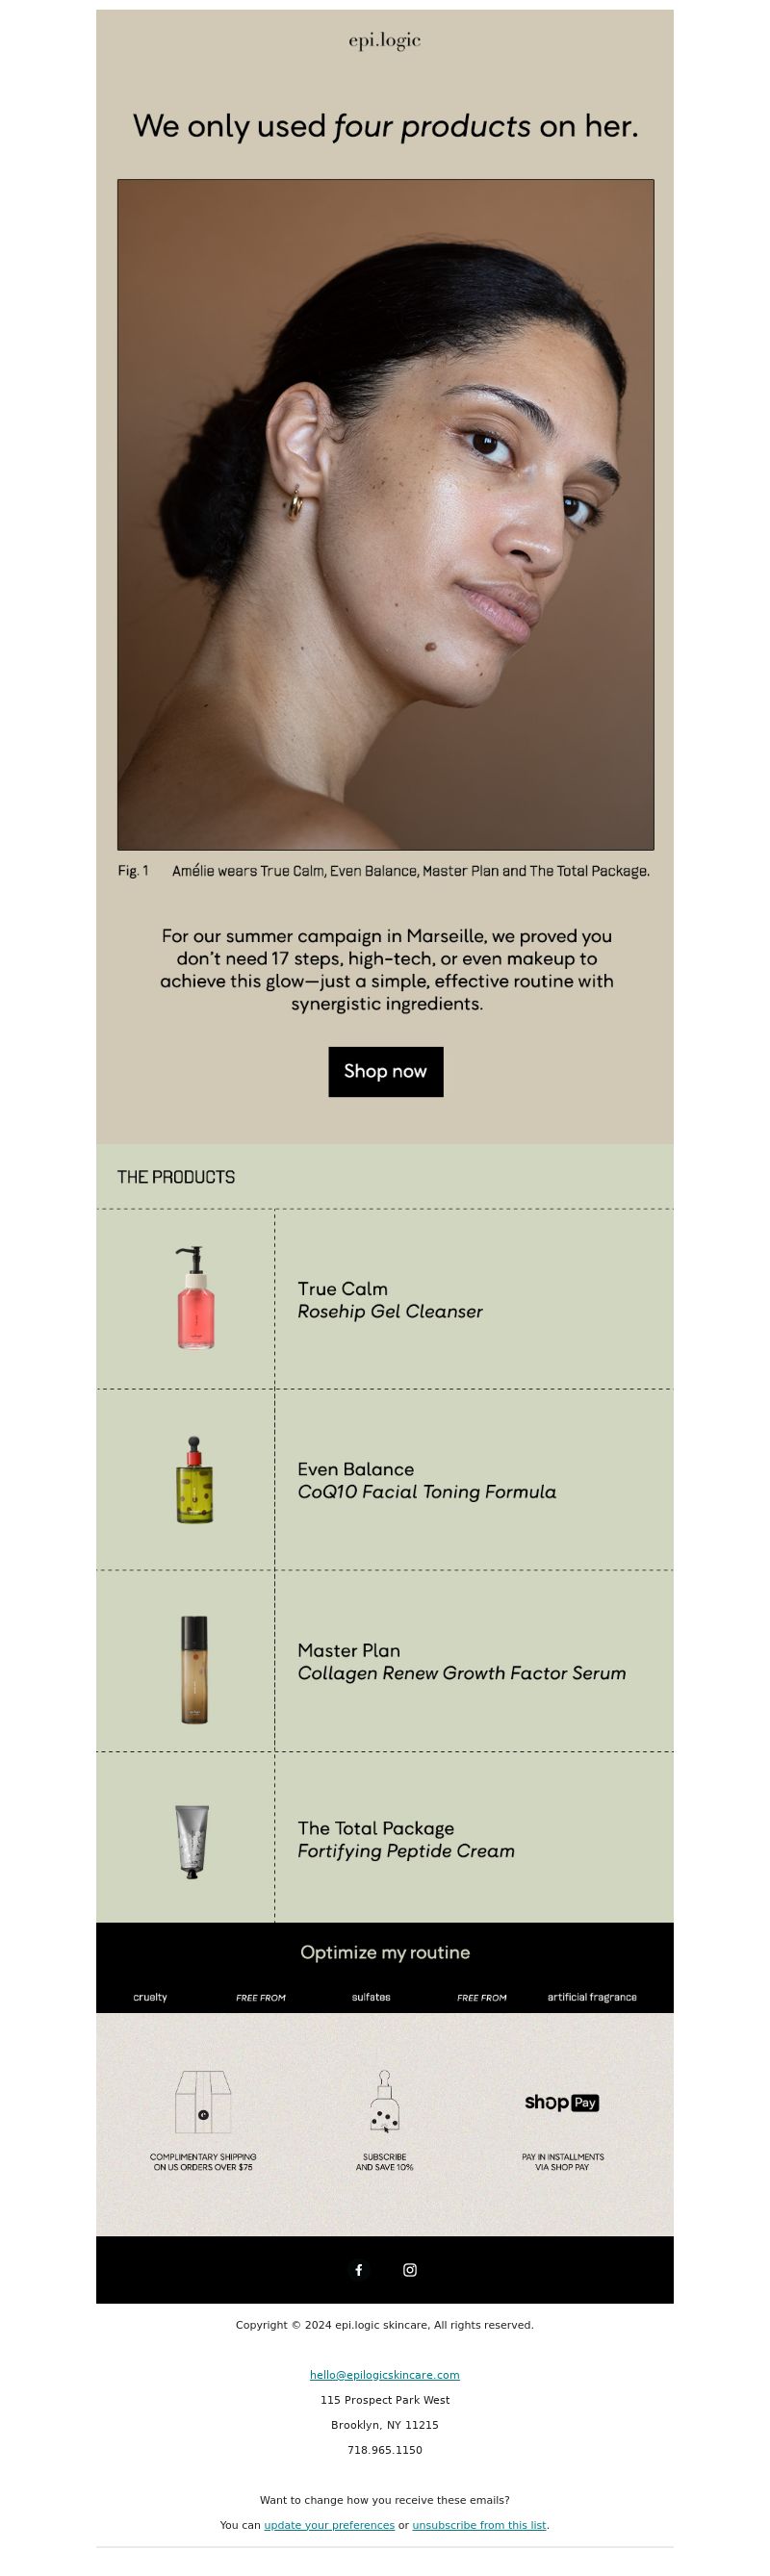
Task: Click the Master Plan serum bottle image
Action: pos(194,1670)
